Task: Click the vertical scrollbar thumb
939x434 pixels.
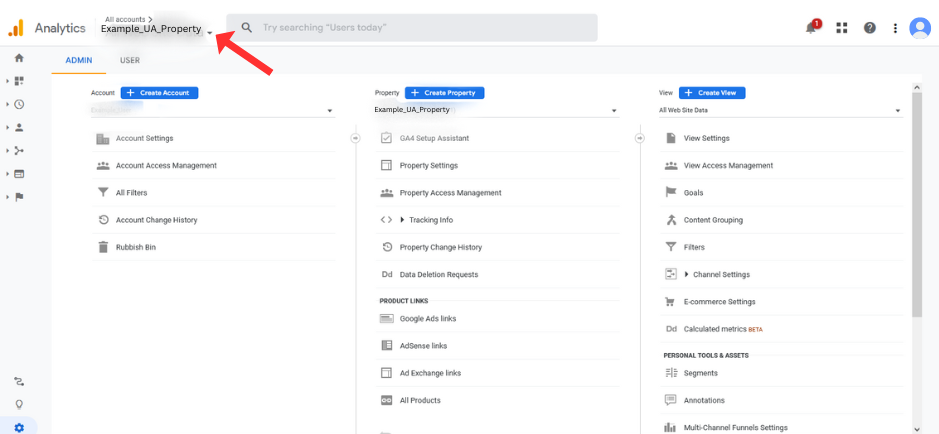Action: (917, 205)
